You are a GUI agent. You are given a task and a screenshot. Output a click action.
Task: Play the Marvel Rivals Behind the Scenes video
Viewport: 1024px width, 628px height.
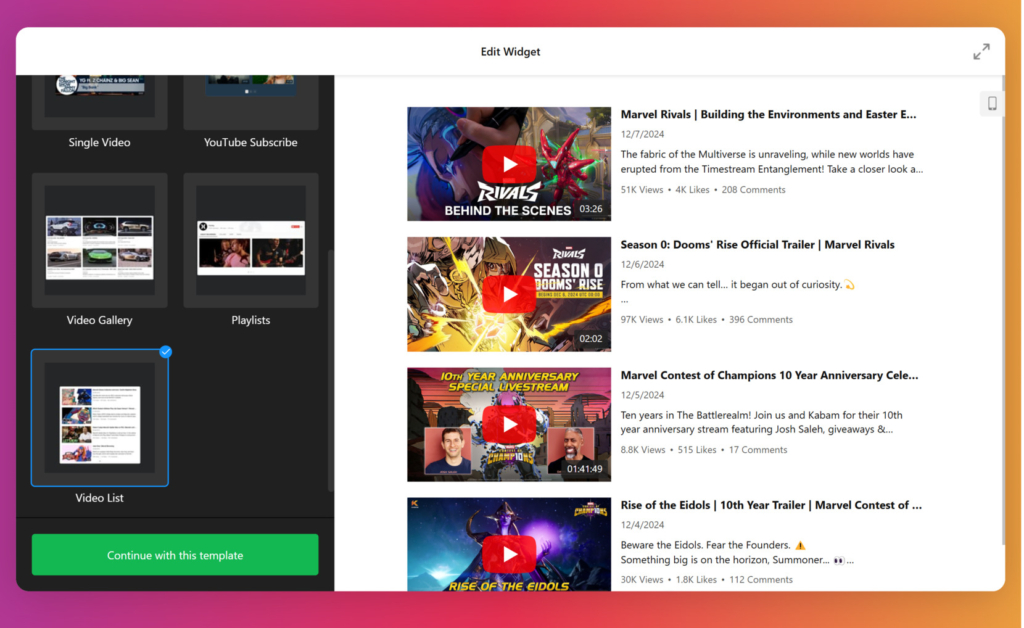pos(508,163)
